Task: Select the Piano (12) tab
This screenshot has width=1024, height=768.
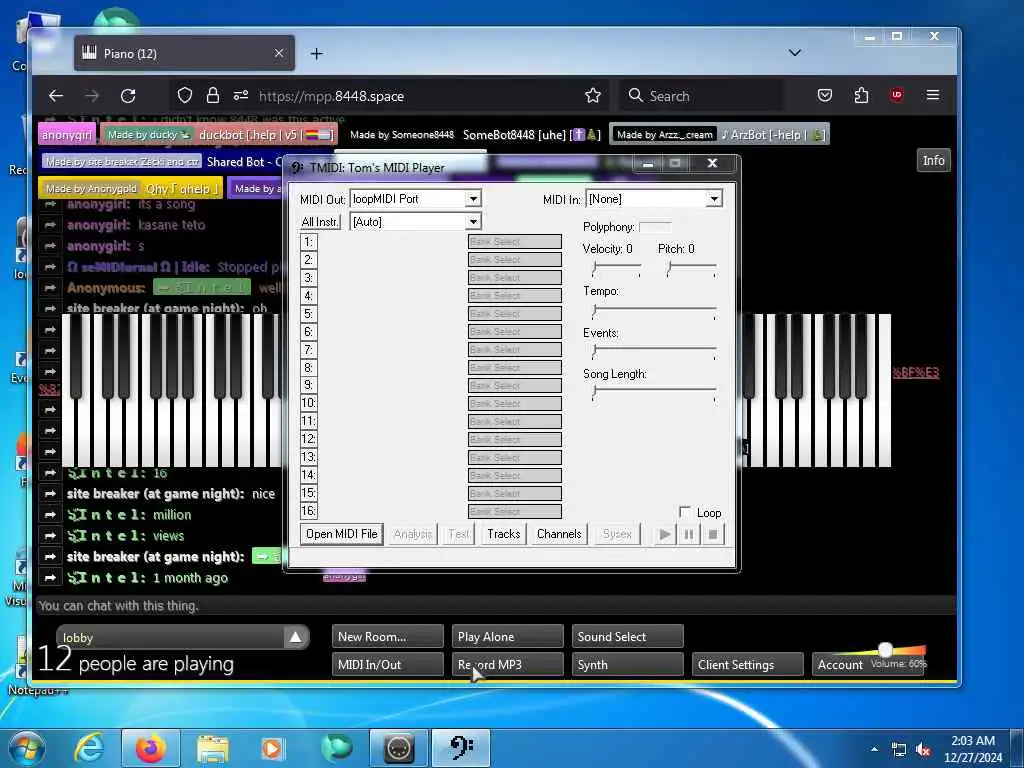Action: (184, 53)
